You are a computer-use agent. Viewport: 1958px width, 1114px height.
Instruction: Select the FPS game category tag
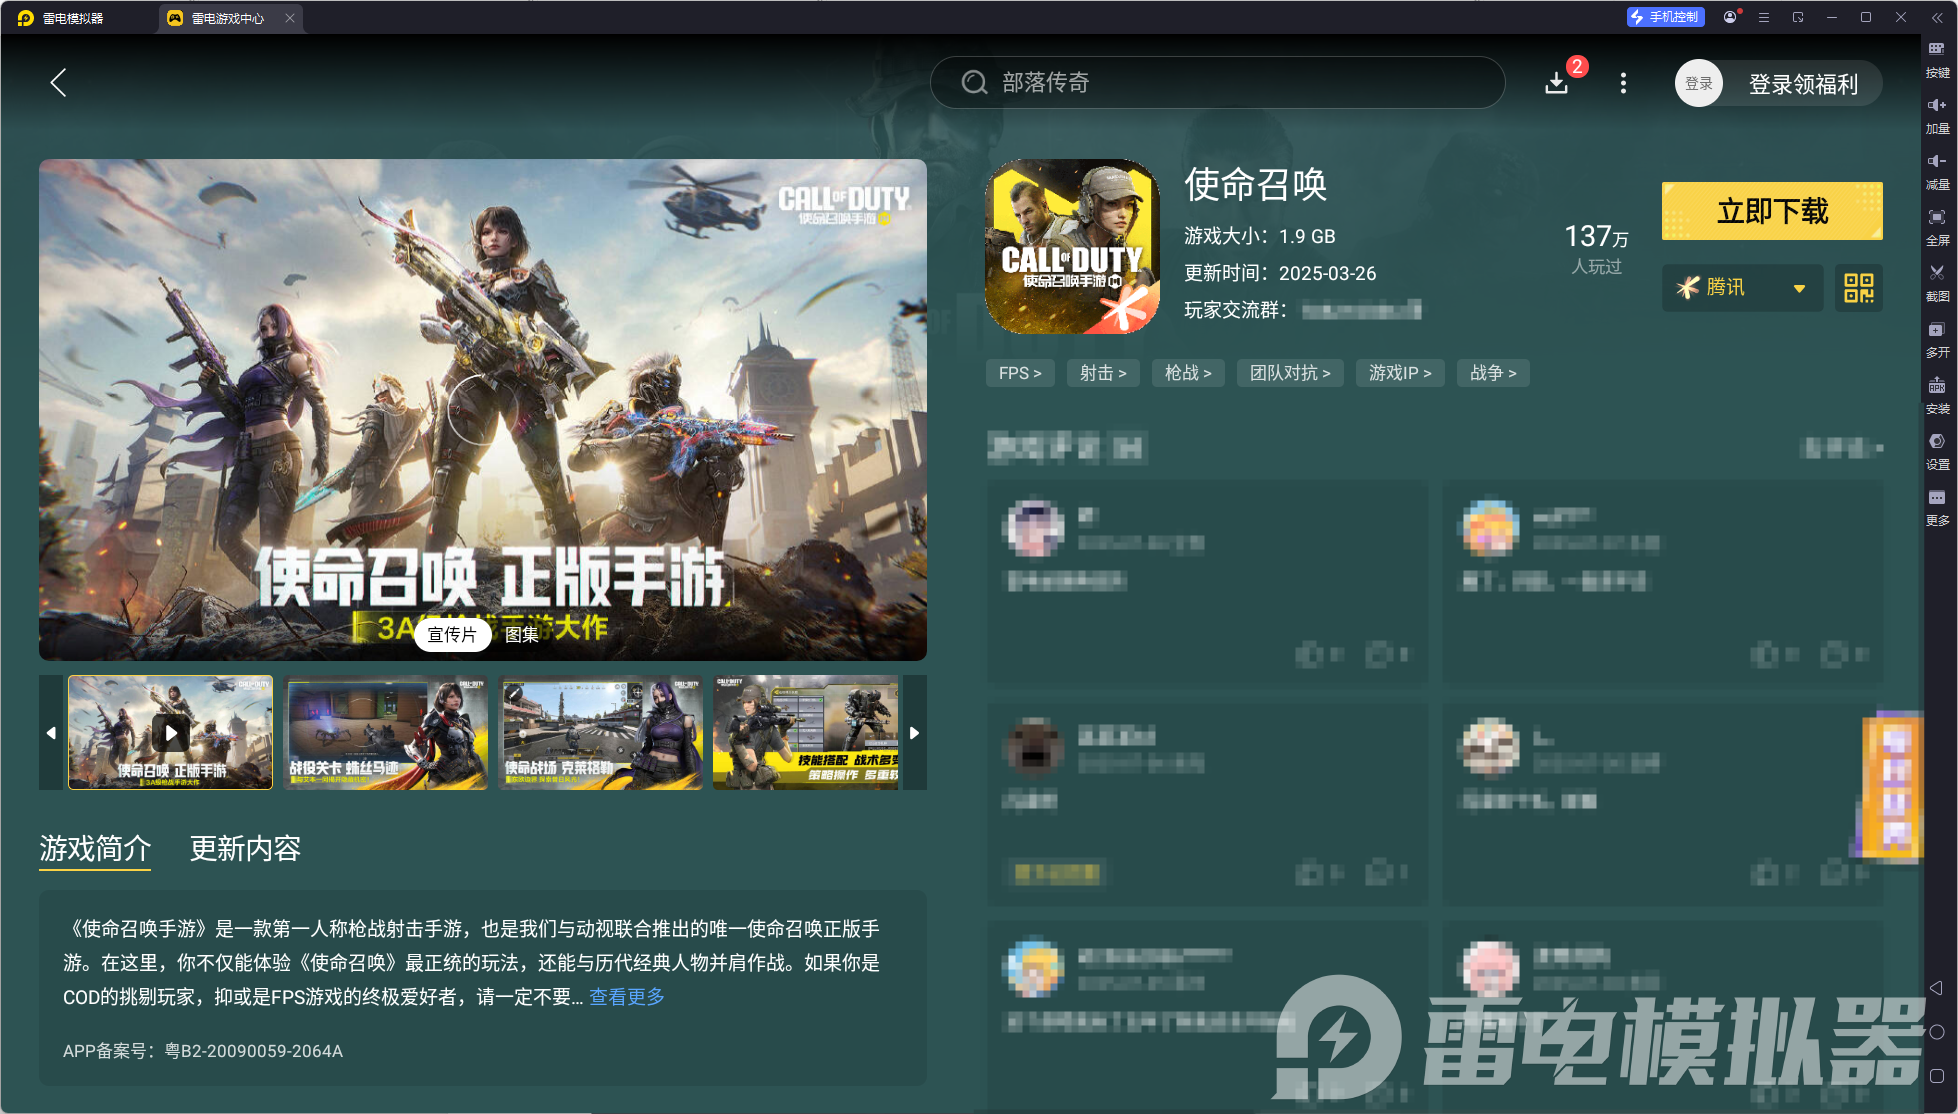click(x=1020, y=373)
